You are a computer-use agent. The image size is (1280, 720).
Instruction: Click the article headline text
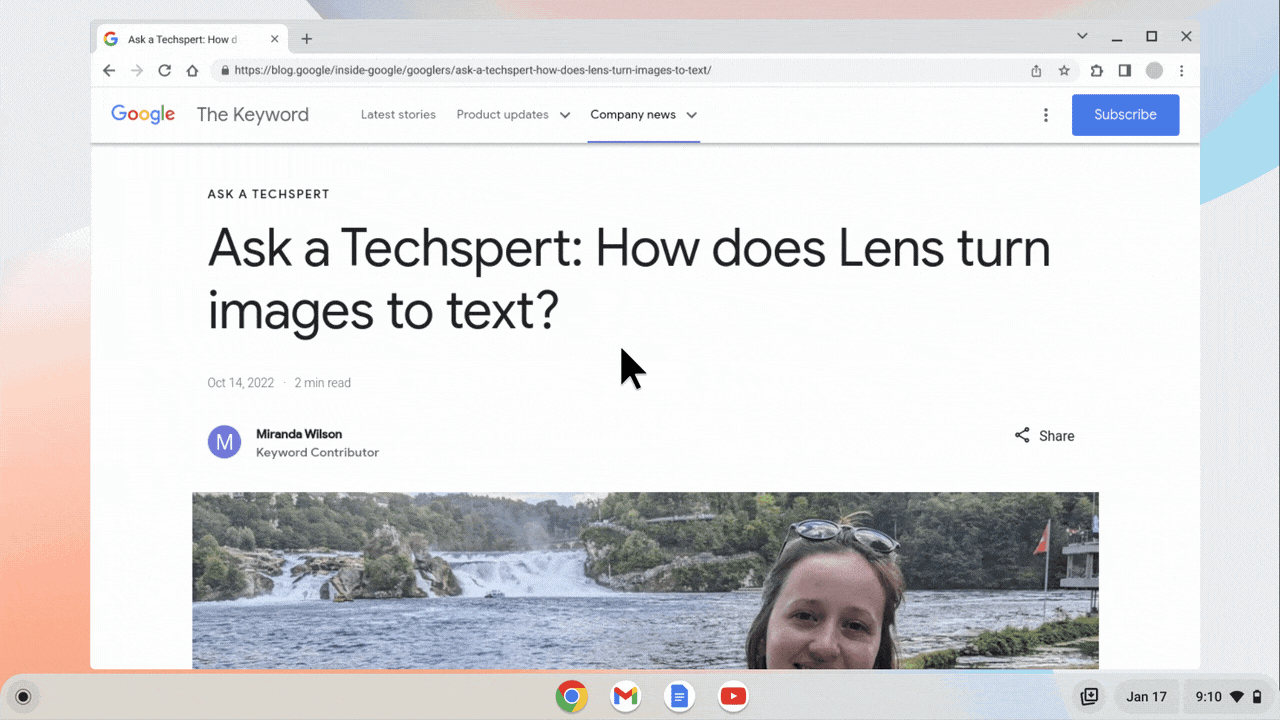click(629, 279)
